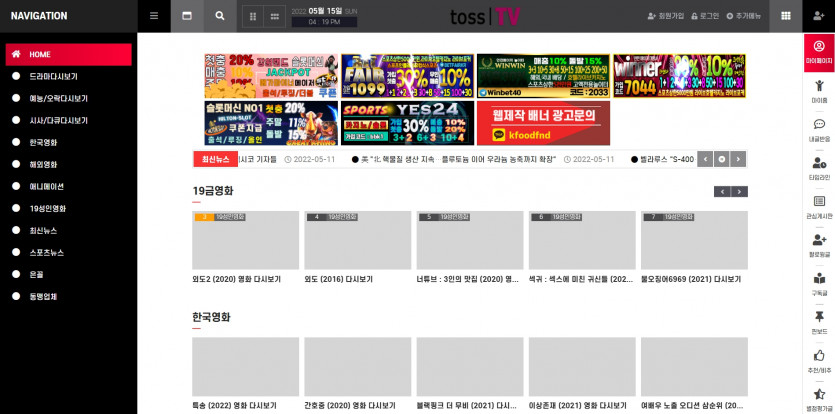Click the hamburger menu icon in top bar
Viewport: 835px width, 414px height.
coord(153,16)
